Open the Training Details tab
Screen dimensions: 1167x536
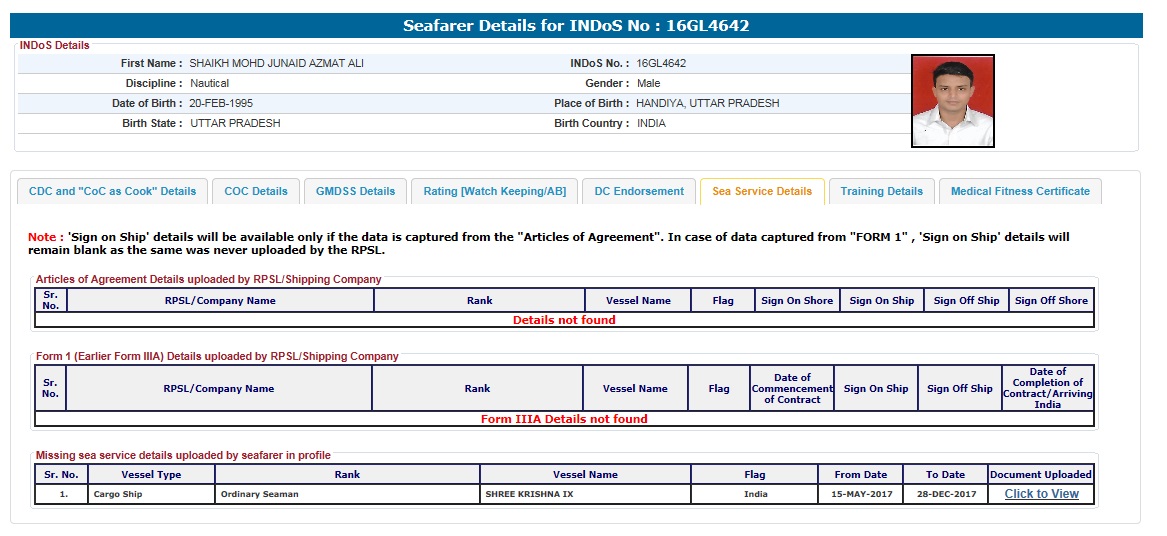(x=881, y=191)
